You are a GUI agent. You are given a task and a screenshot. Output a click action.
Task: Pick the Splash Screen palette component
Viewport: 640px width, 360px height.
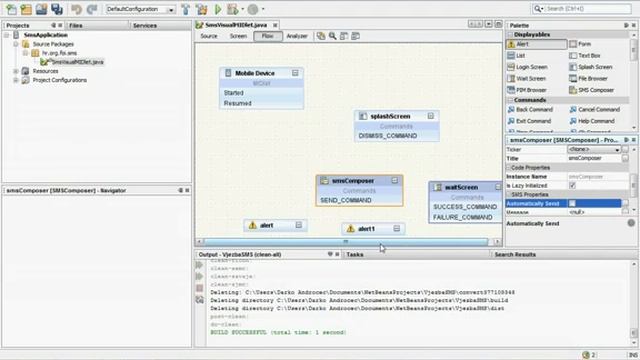coord(591,67)
